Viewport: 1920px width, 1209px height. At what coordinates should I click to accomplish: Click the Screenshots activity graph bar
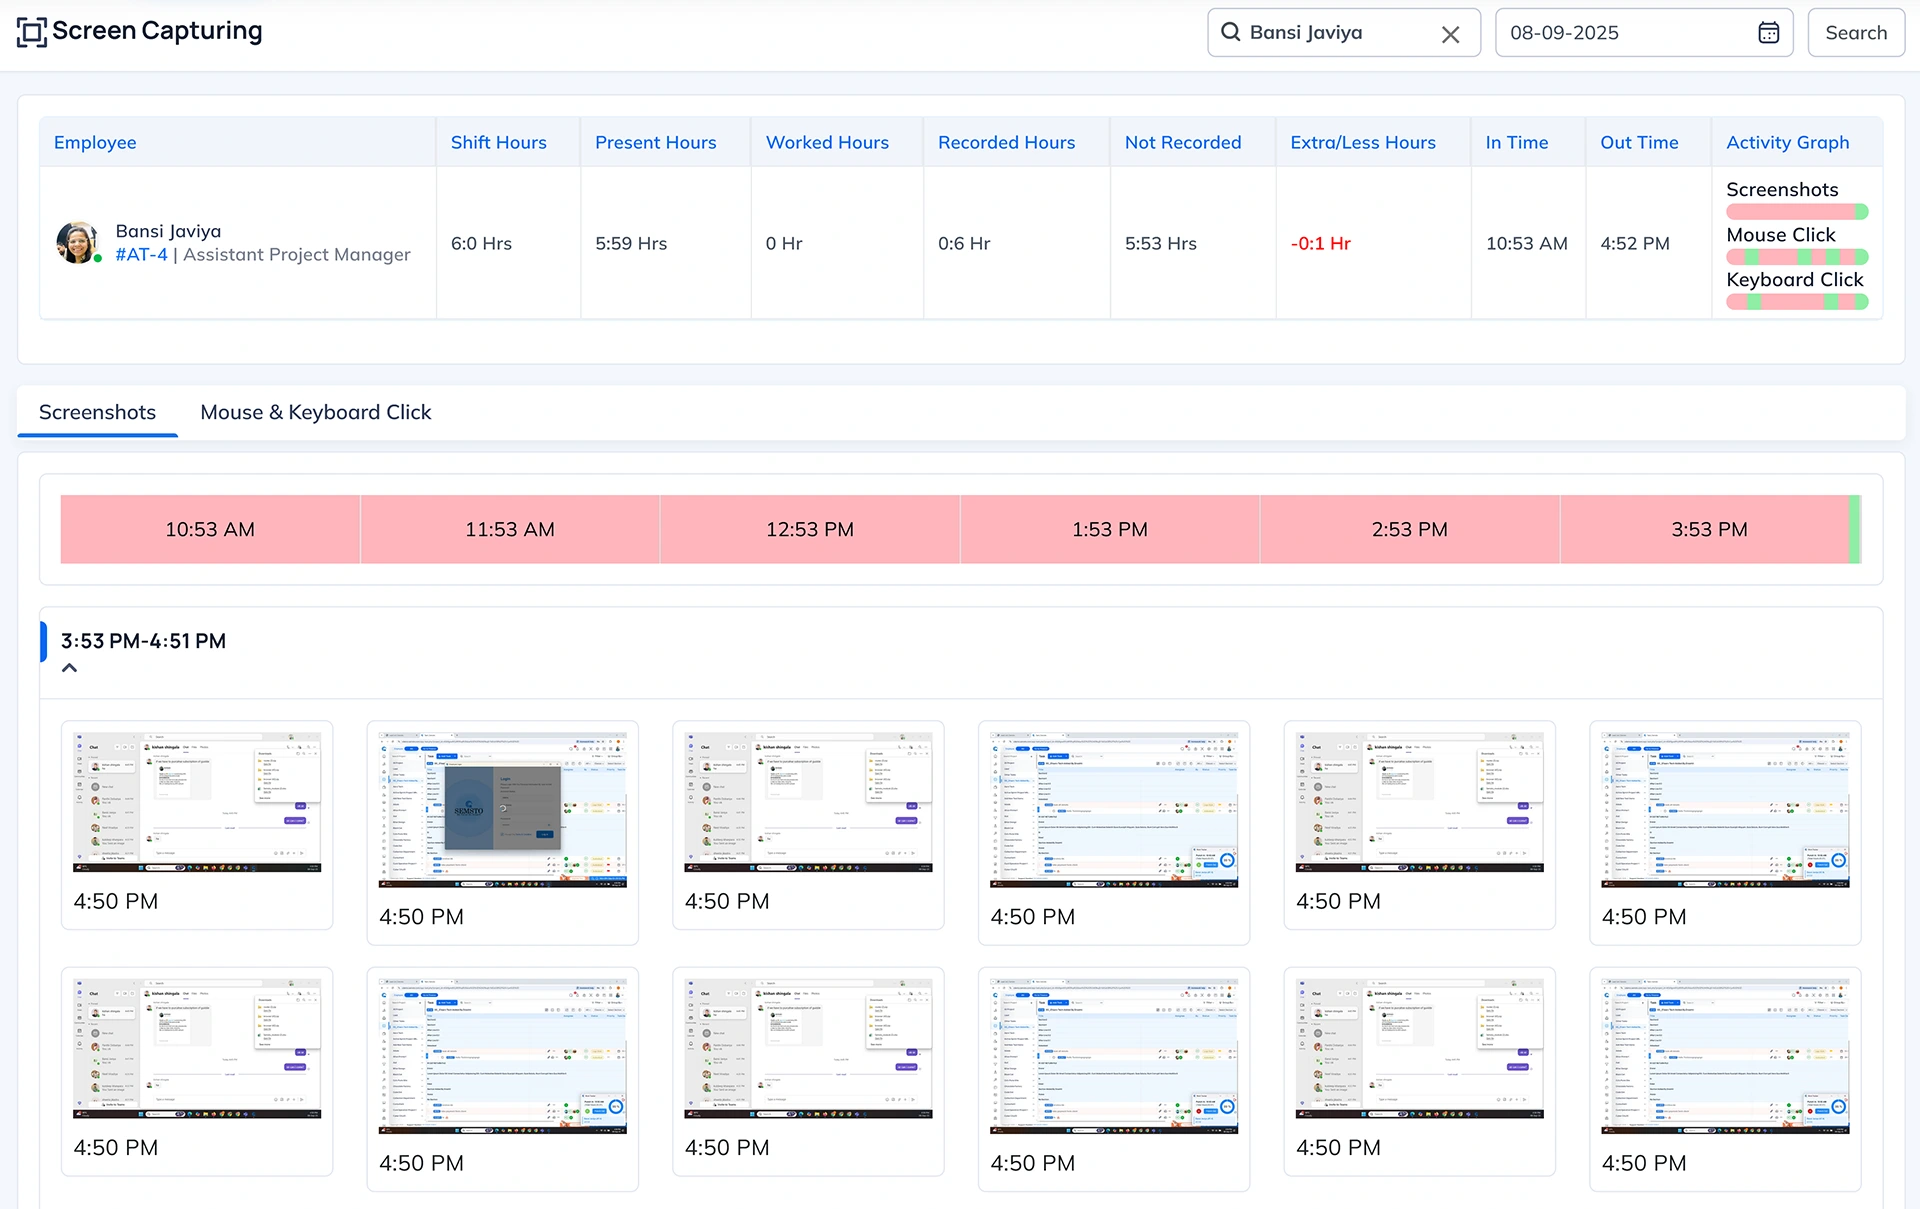point(1796,212)
